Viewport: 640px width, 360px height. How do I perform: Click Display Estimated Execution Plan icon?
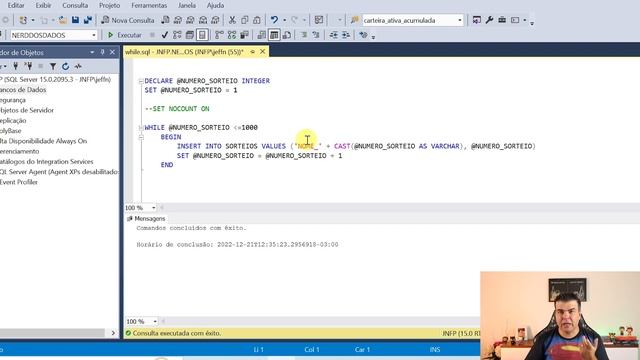[x=177, y=35]
